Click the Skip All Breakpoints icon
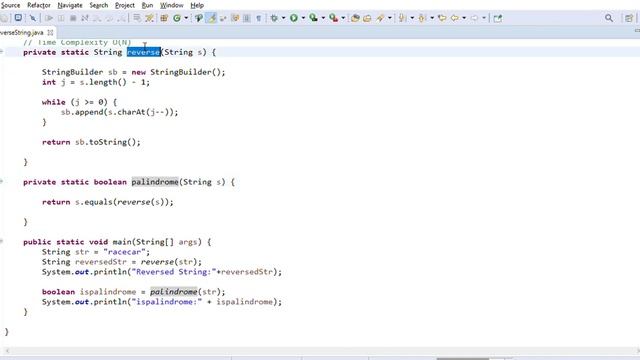This screenshot has width=640, height=360. pyautogui.click(x=33, y=18)
